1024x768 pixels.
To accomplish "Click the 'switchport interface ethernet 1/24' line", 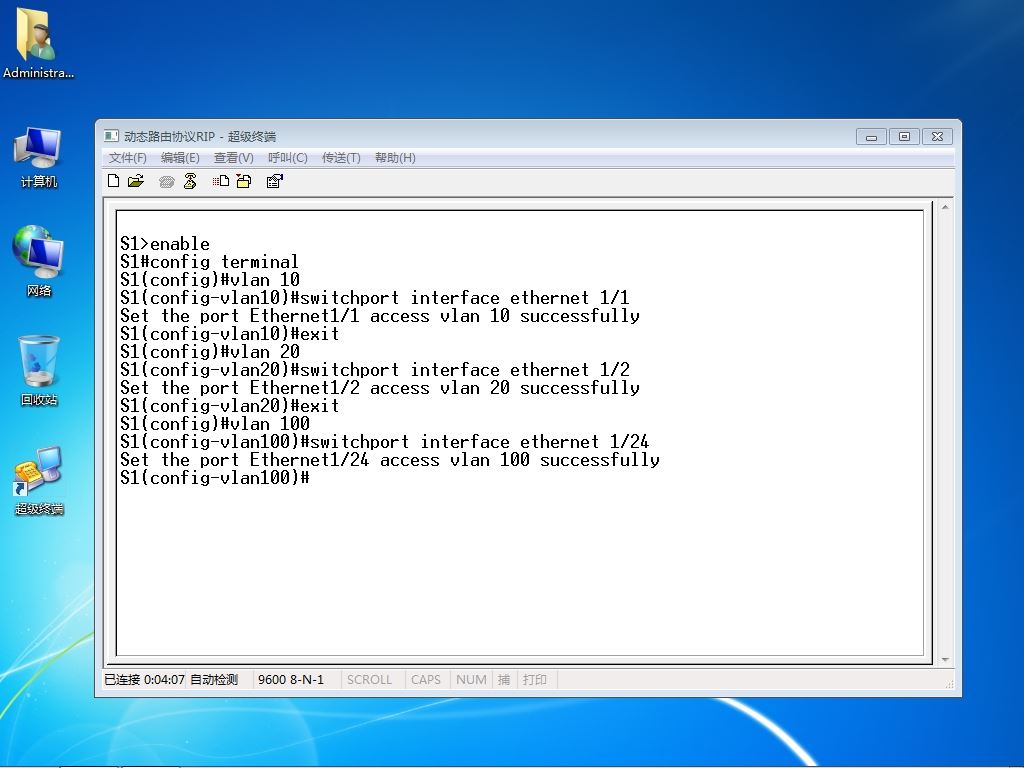I will tap(384, 441).
